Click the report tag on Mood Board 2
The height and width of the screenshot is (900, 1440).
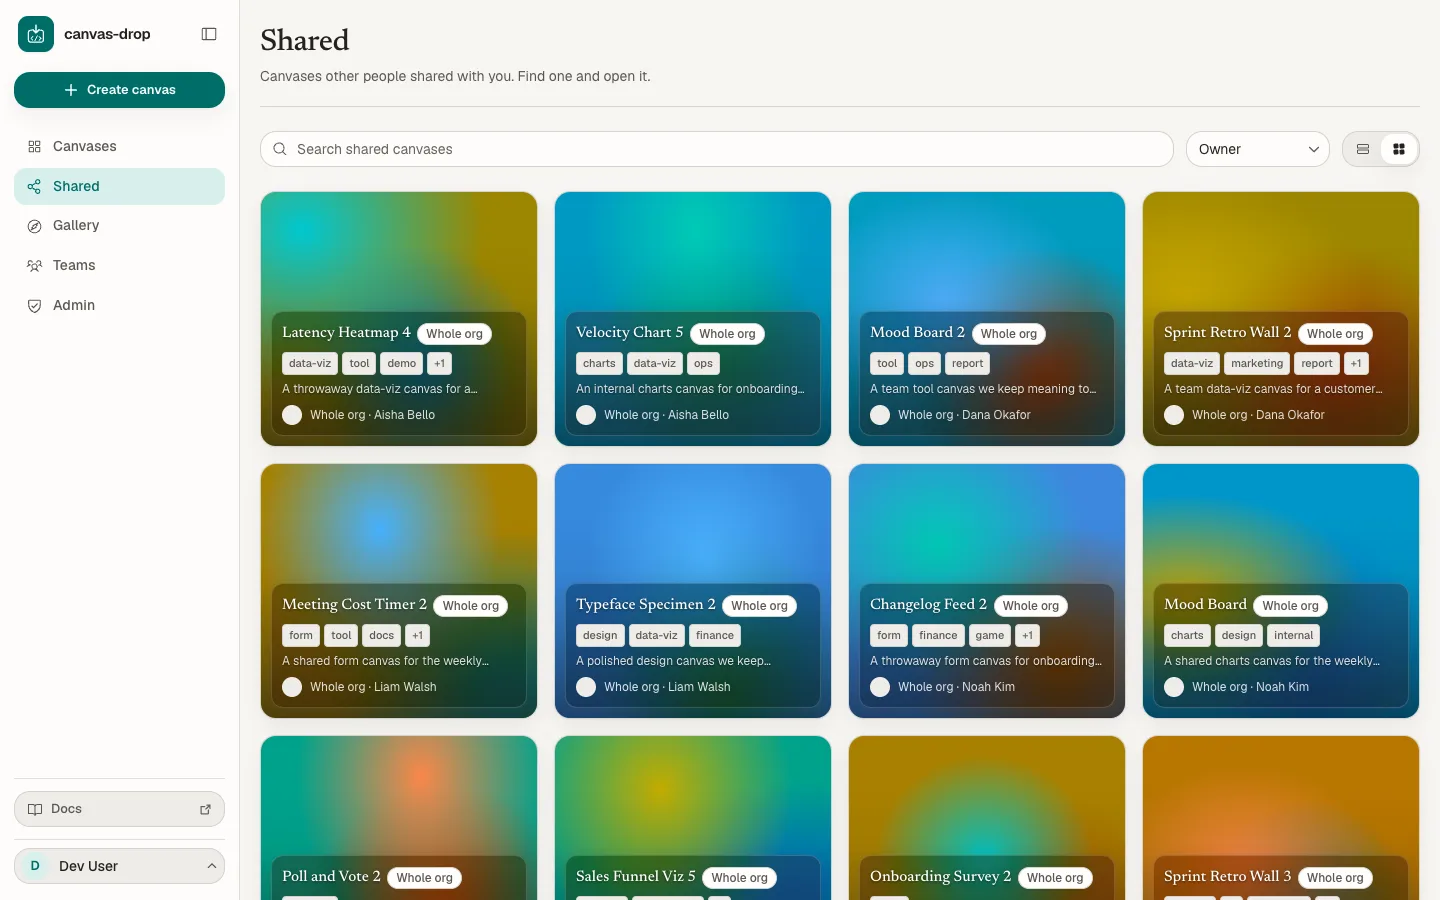click(967, 364)
